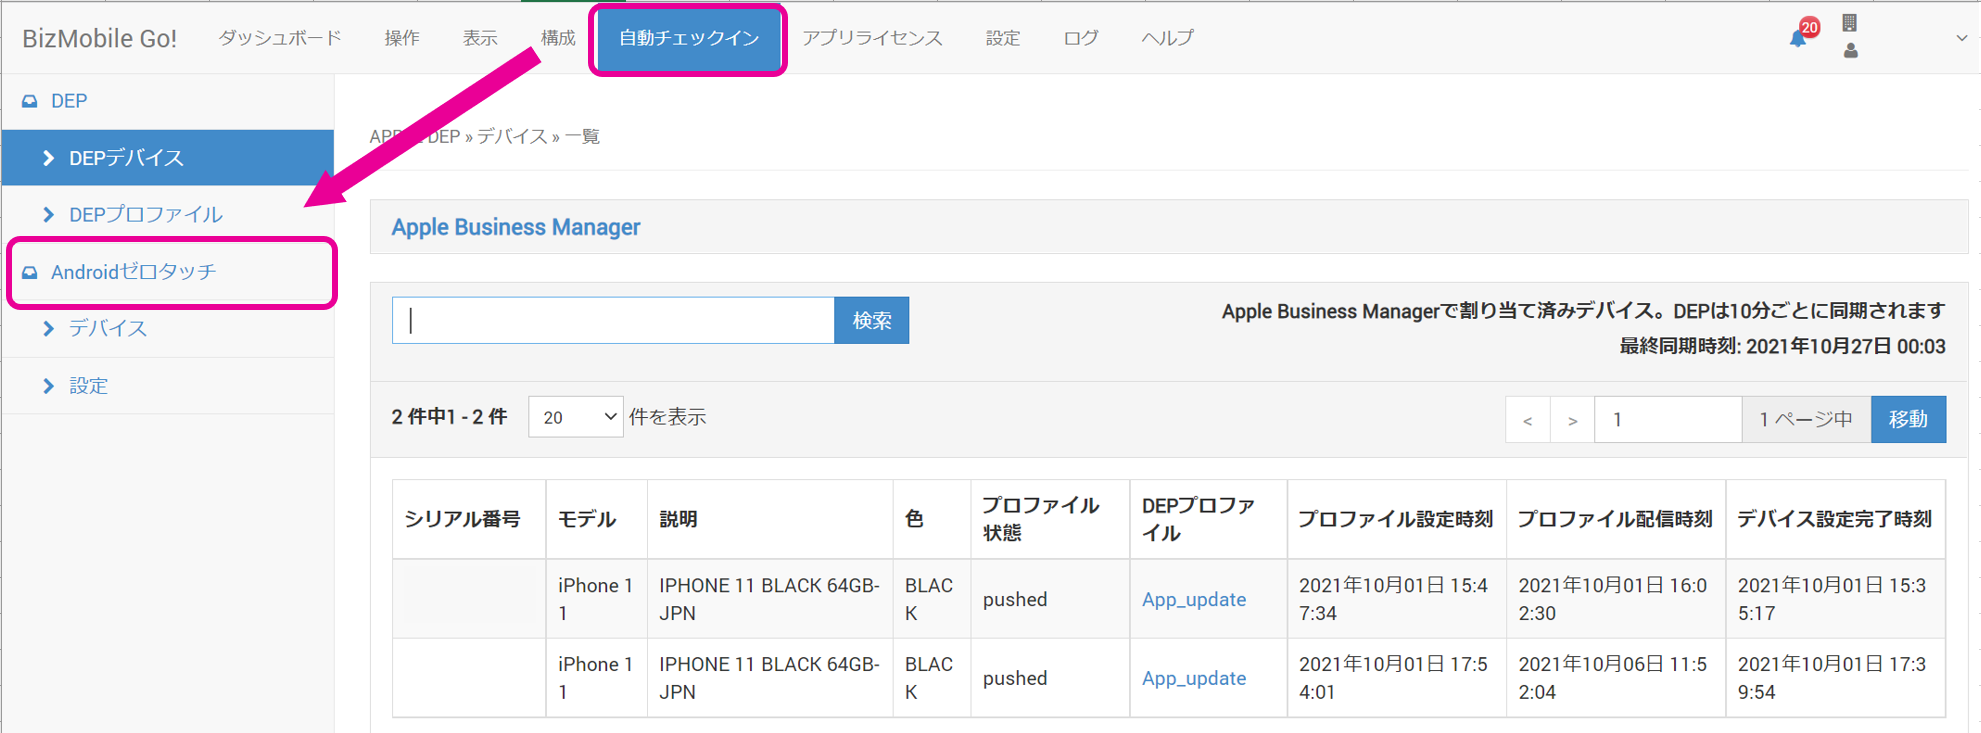1981x733 pixels.
Task: Select DEPデバイス in the sidebar
Action: (126, 158)
